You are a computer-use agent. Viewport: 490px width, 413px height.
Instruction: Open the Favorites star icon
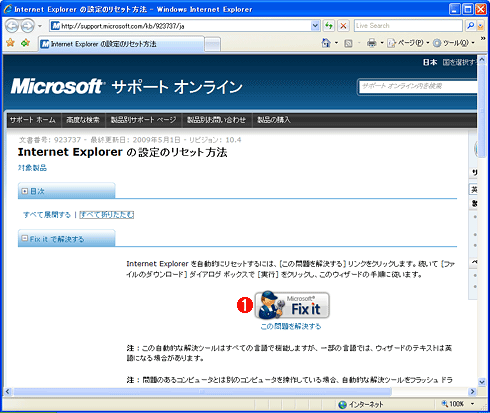point(10,43)
